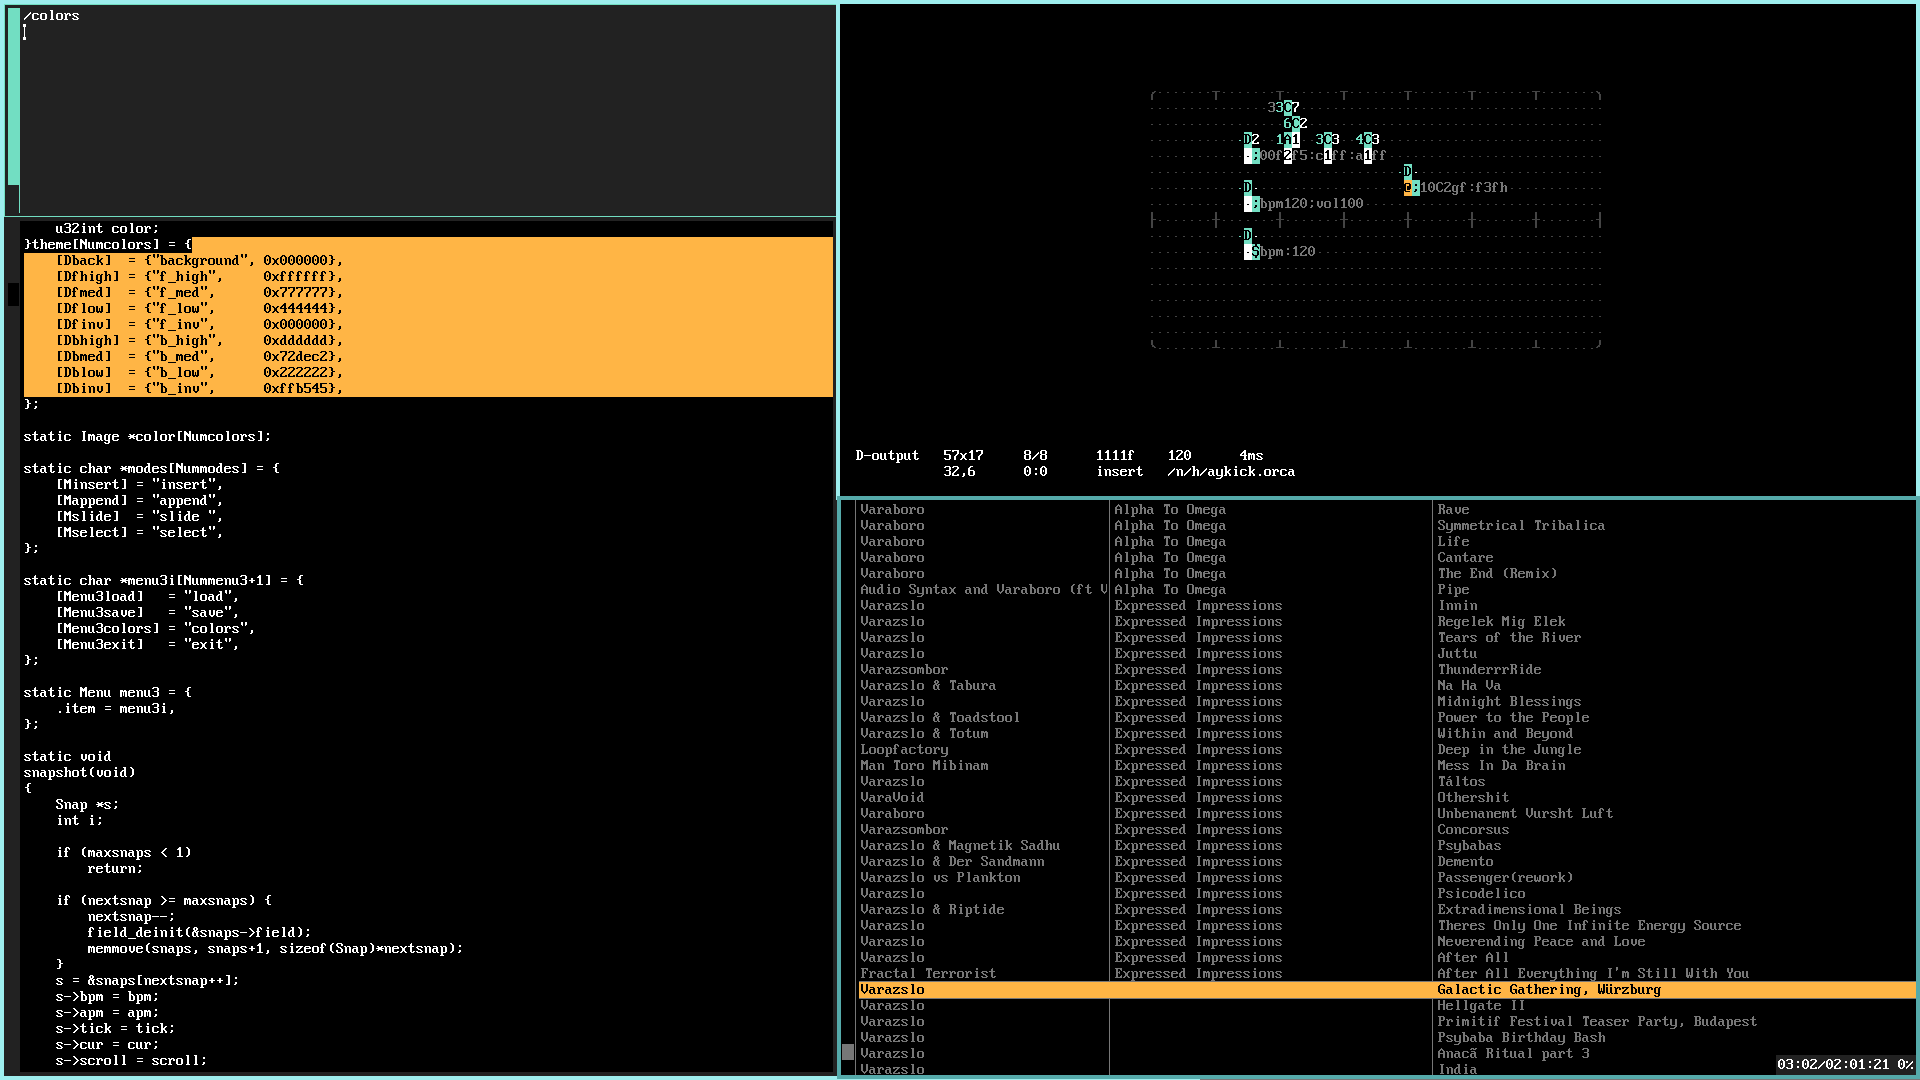The height and width of the screenshot is (1080, 1920).
Task: Click the C operator in 4C3
Action: [x=1368, y=139]
